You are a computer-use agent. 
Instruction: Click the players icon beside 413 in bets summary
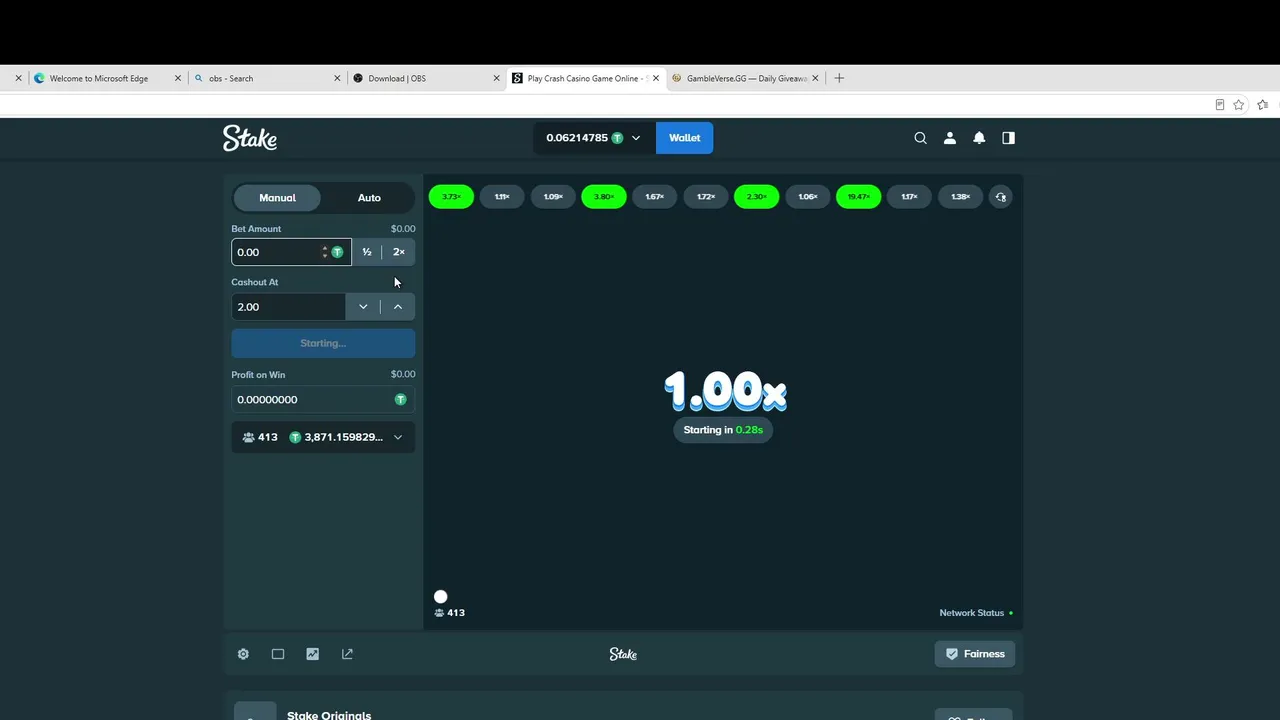click(248, 437)
